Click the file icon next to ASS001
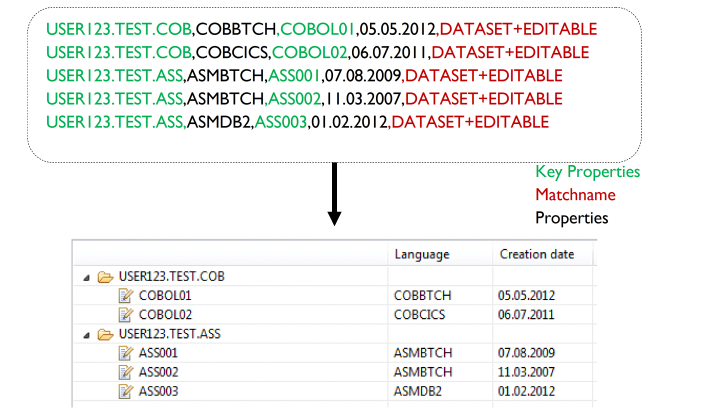This screenshot has width=705, height=411. coord(125,352)
